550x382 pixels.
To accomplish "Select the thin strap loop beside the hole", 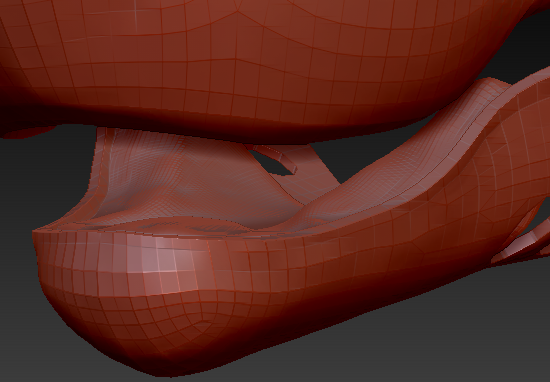I will pyautogui.click(x=277, y=157).
